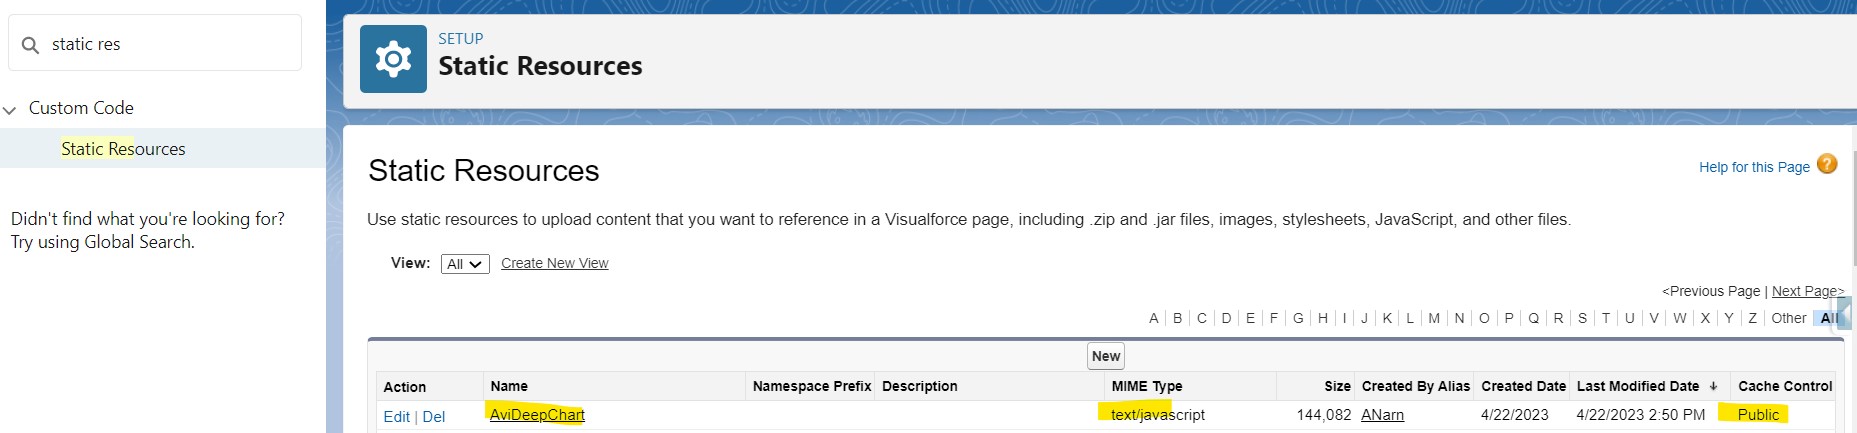This screenshot has height=433, width=1857.
Task: Sort by Created By Alias column header
Action: [x=1416, y=386]
